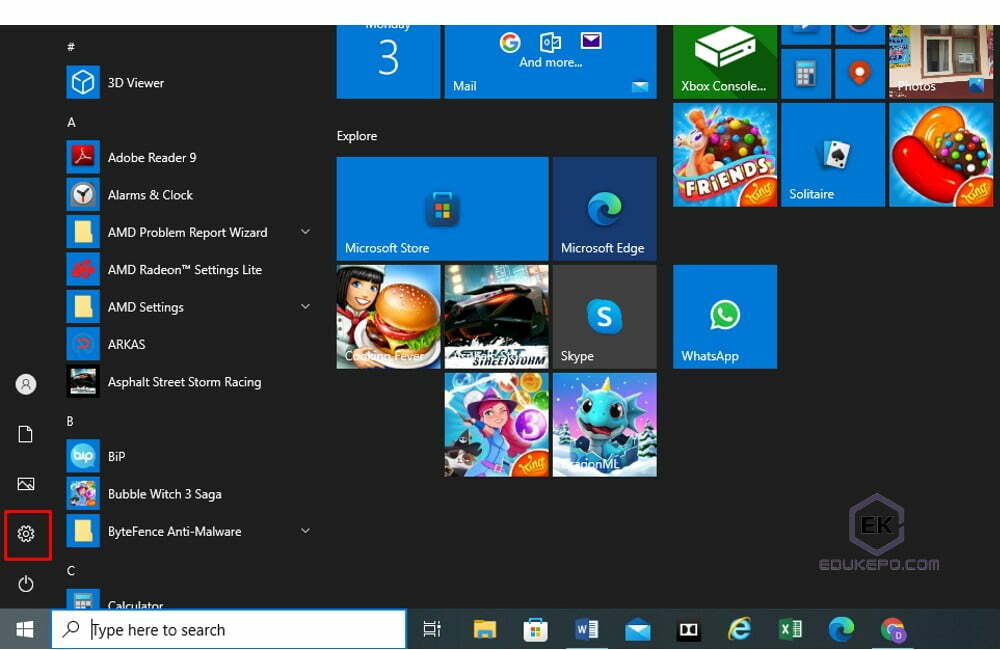Expand the ByteFence Anti-Malware entry
The image size is (1000, 650).
point(305,531)
